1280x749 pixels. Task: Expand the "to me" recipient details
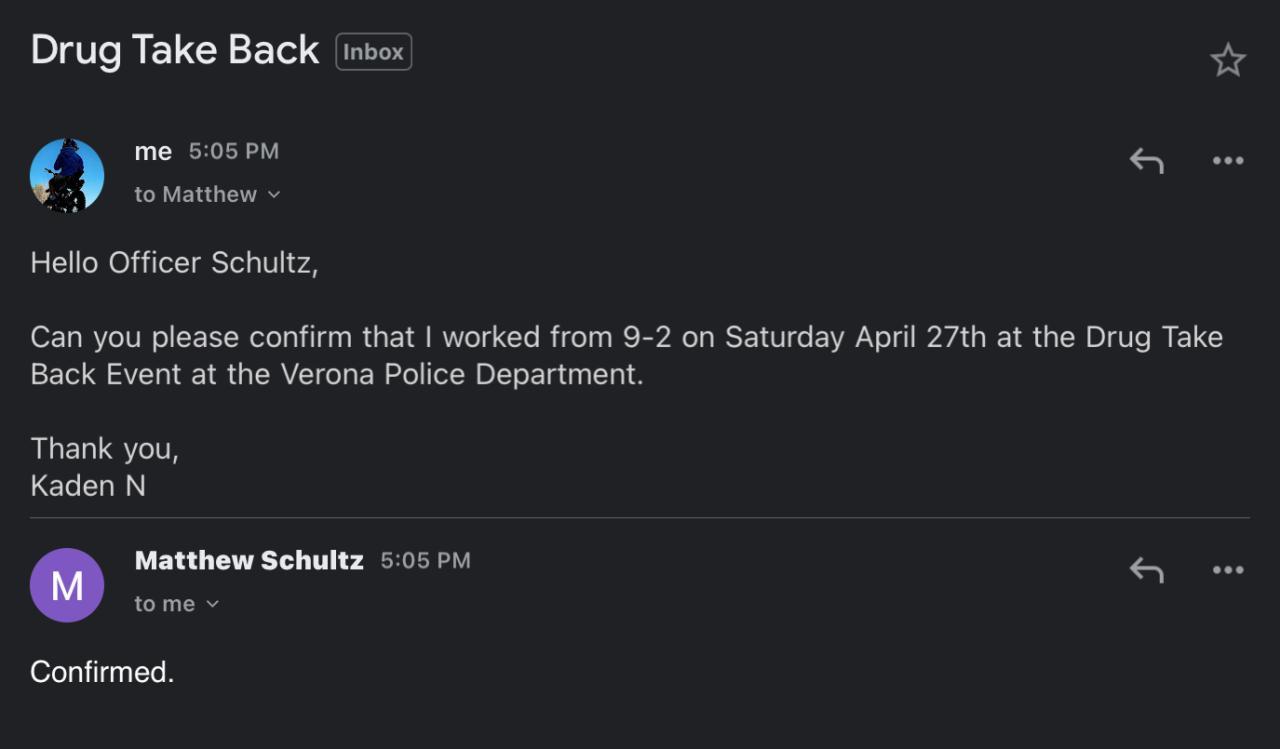point(176,604)
